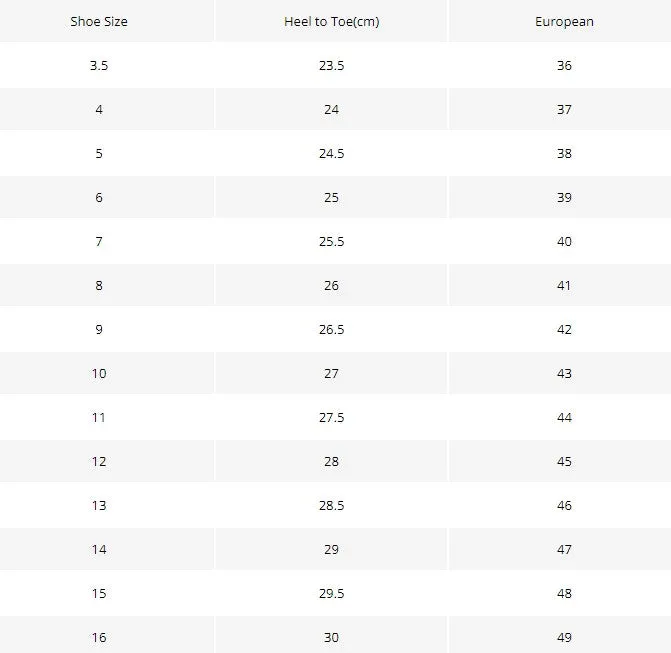
Task: Click the 28.5 heel to toe value
Action: tap(331, 505)
